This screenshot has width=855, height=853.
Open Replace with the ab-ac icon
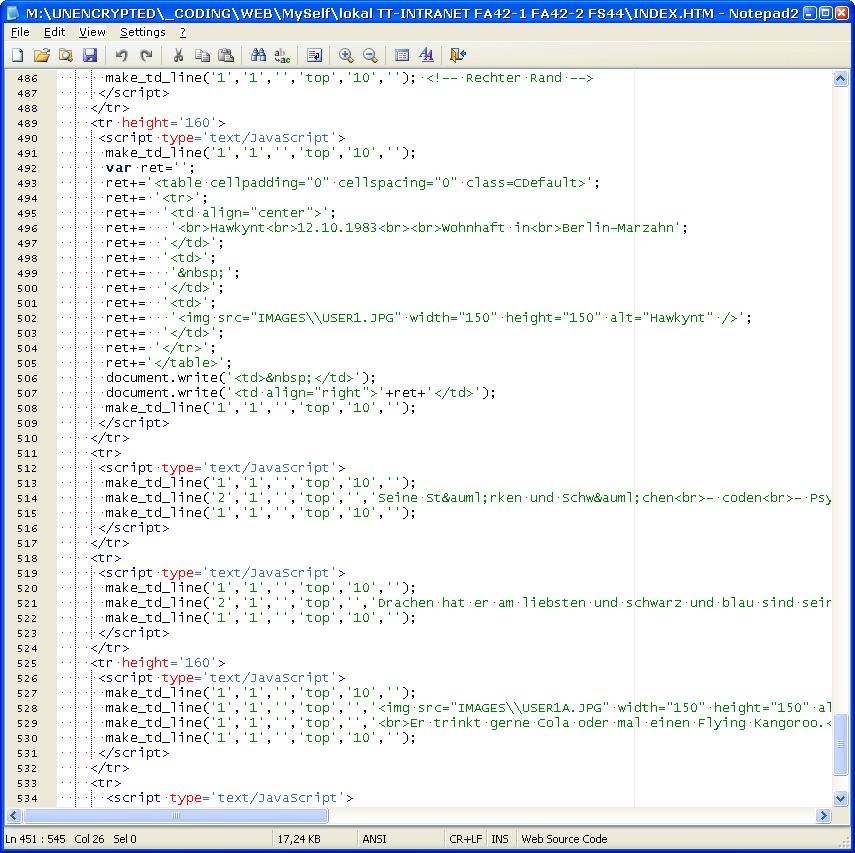[282, 55]
